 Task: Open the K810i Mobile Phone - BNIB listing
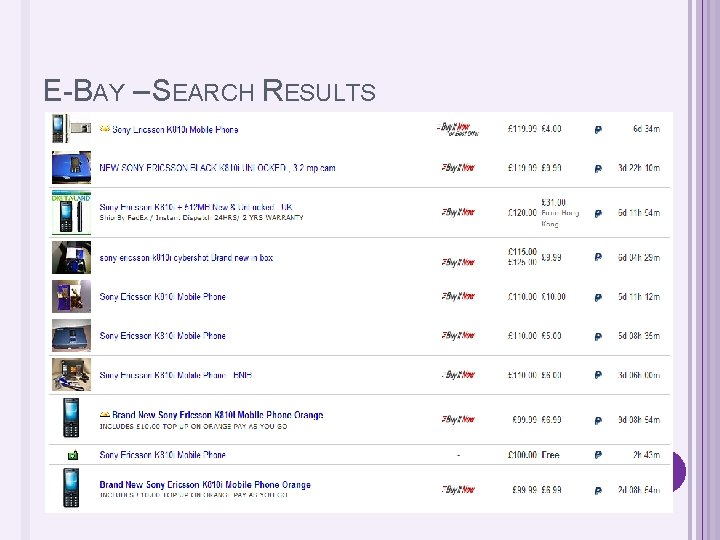click(x=175, y=375)
